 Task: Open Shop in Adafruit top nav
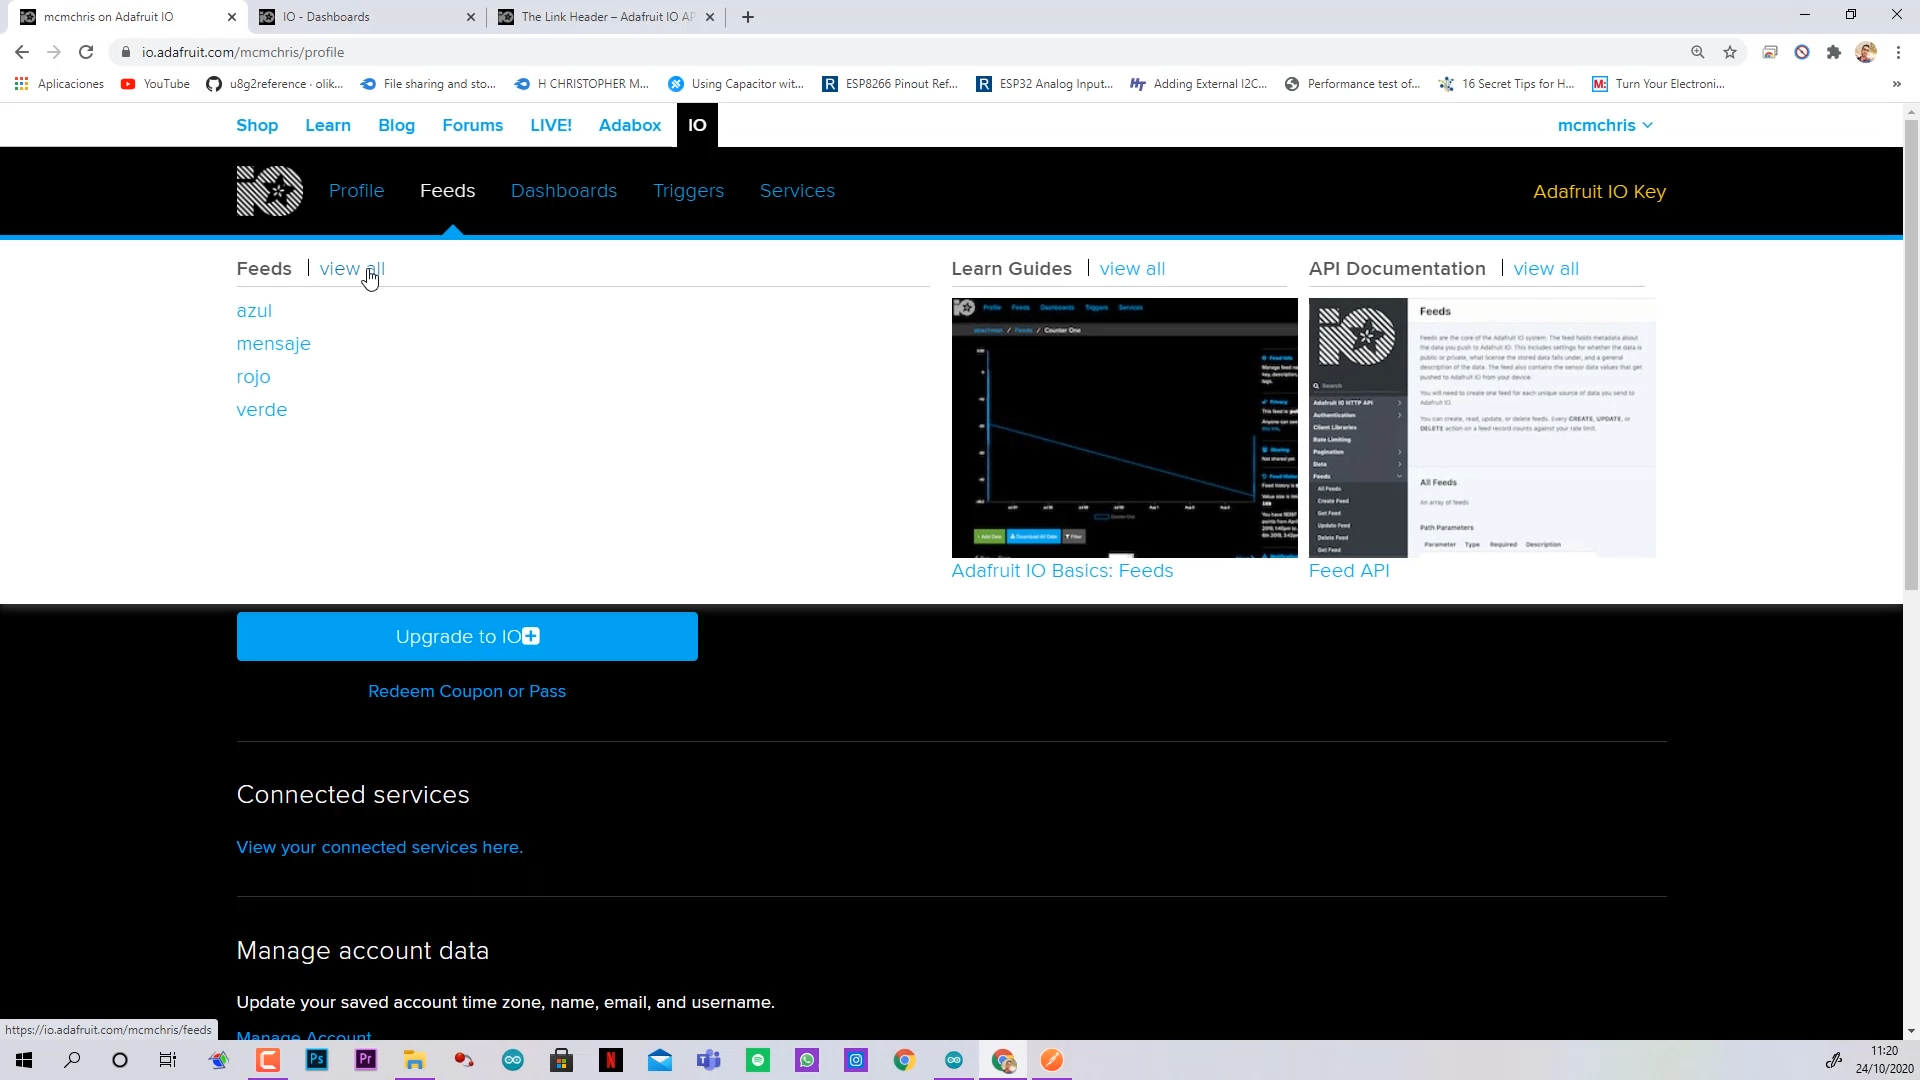[x=257, y=125]
